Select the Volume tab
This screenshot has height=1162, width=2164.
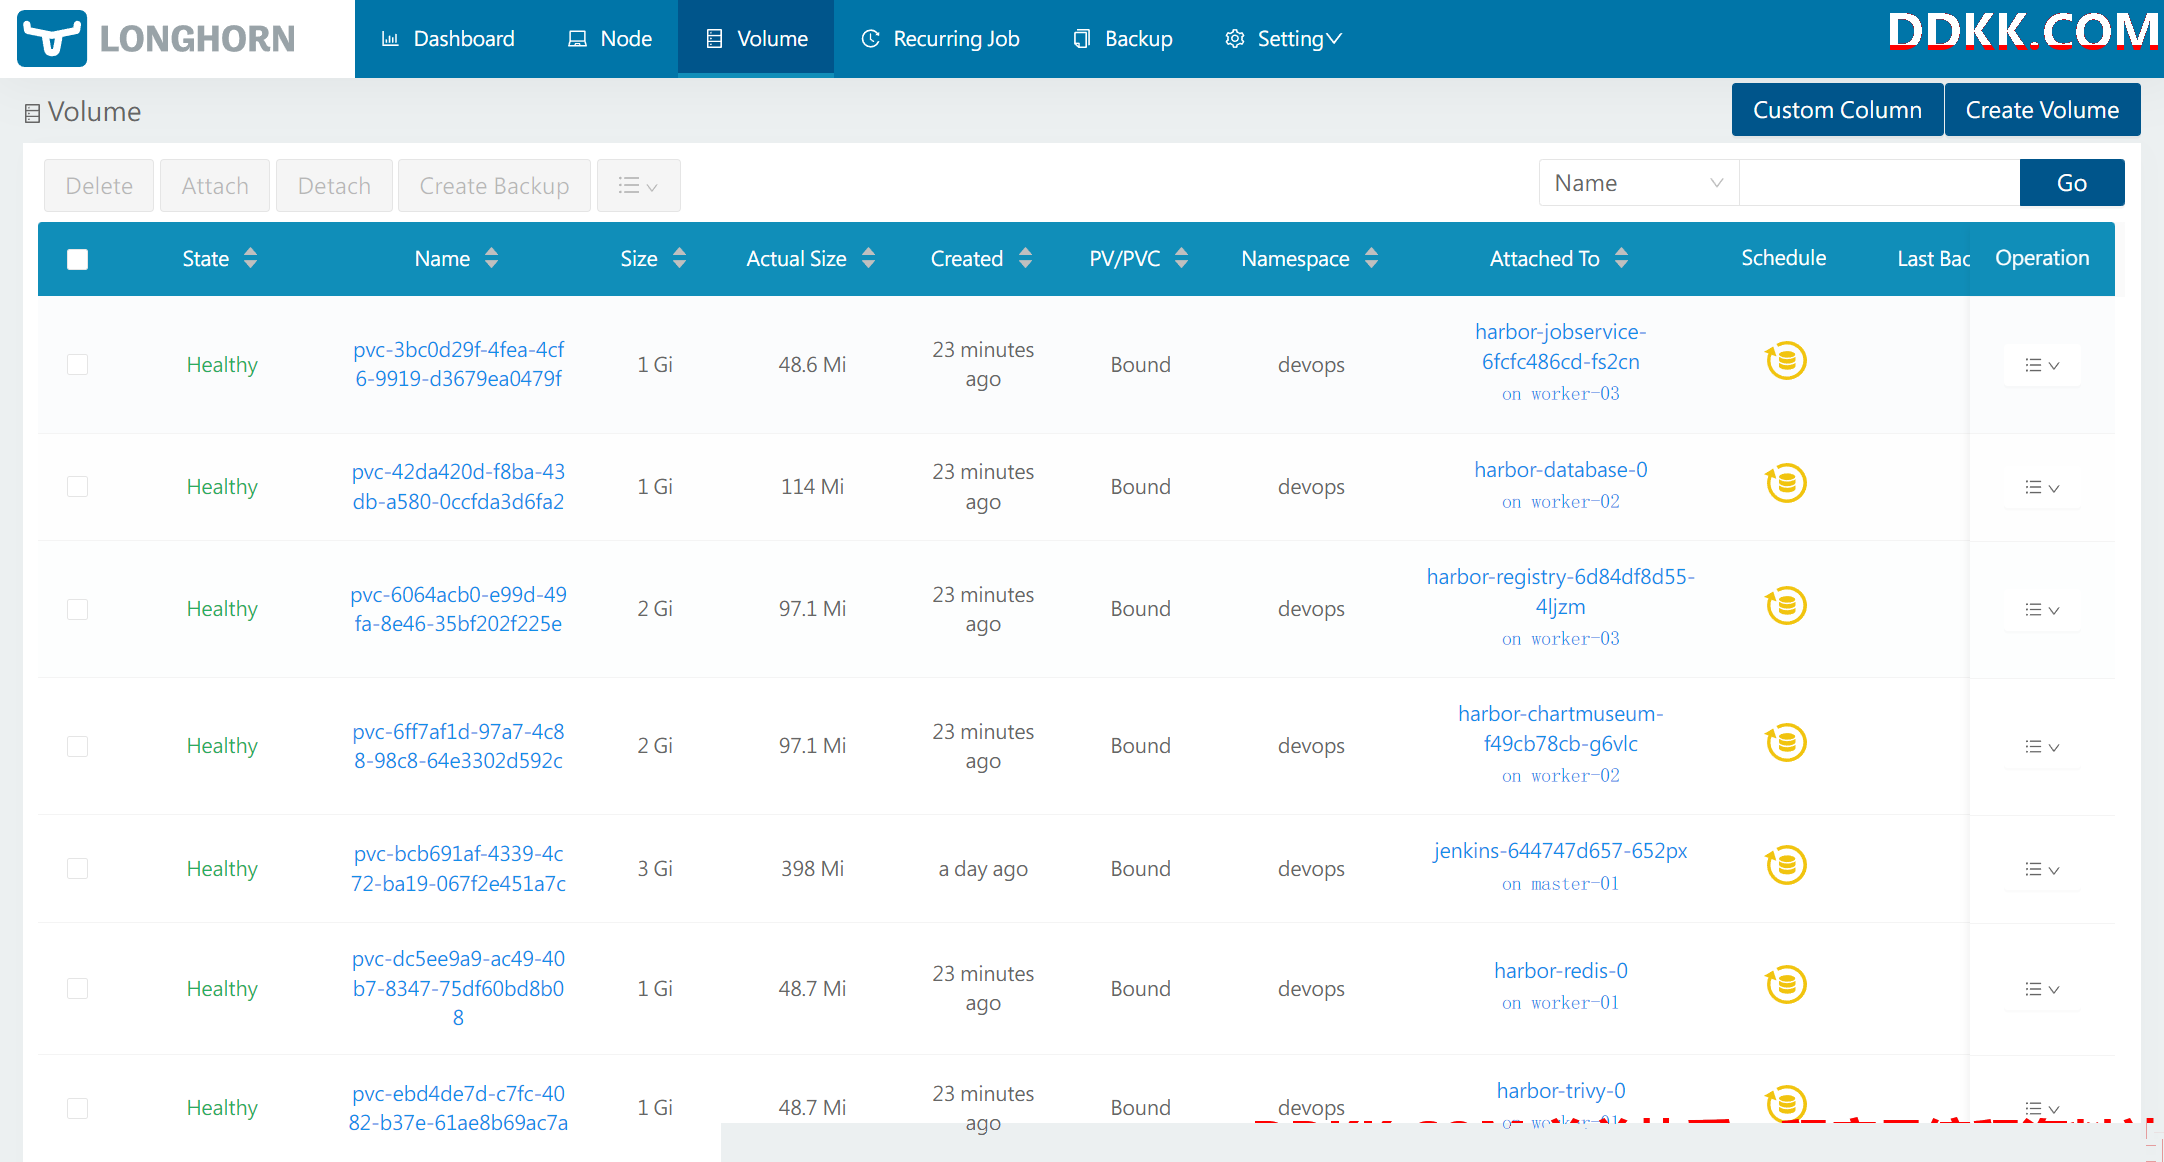[x=756, y=39]
